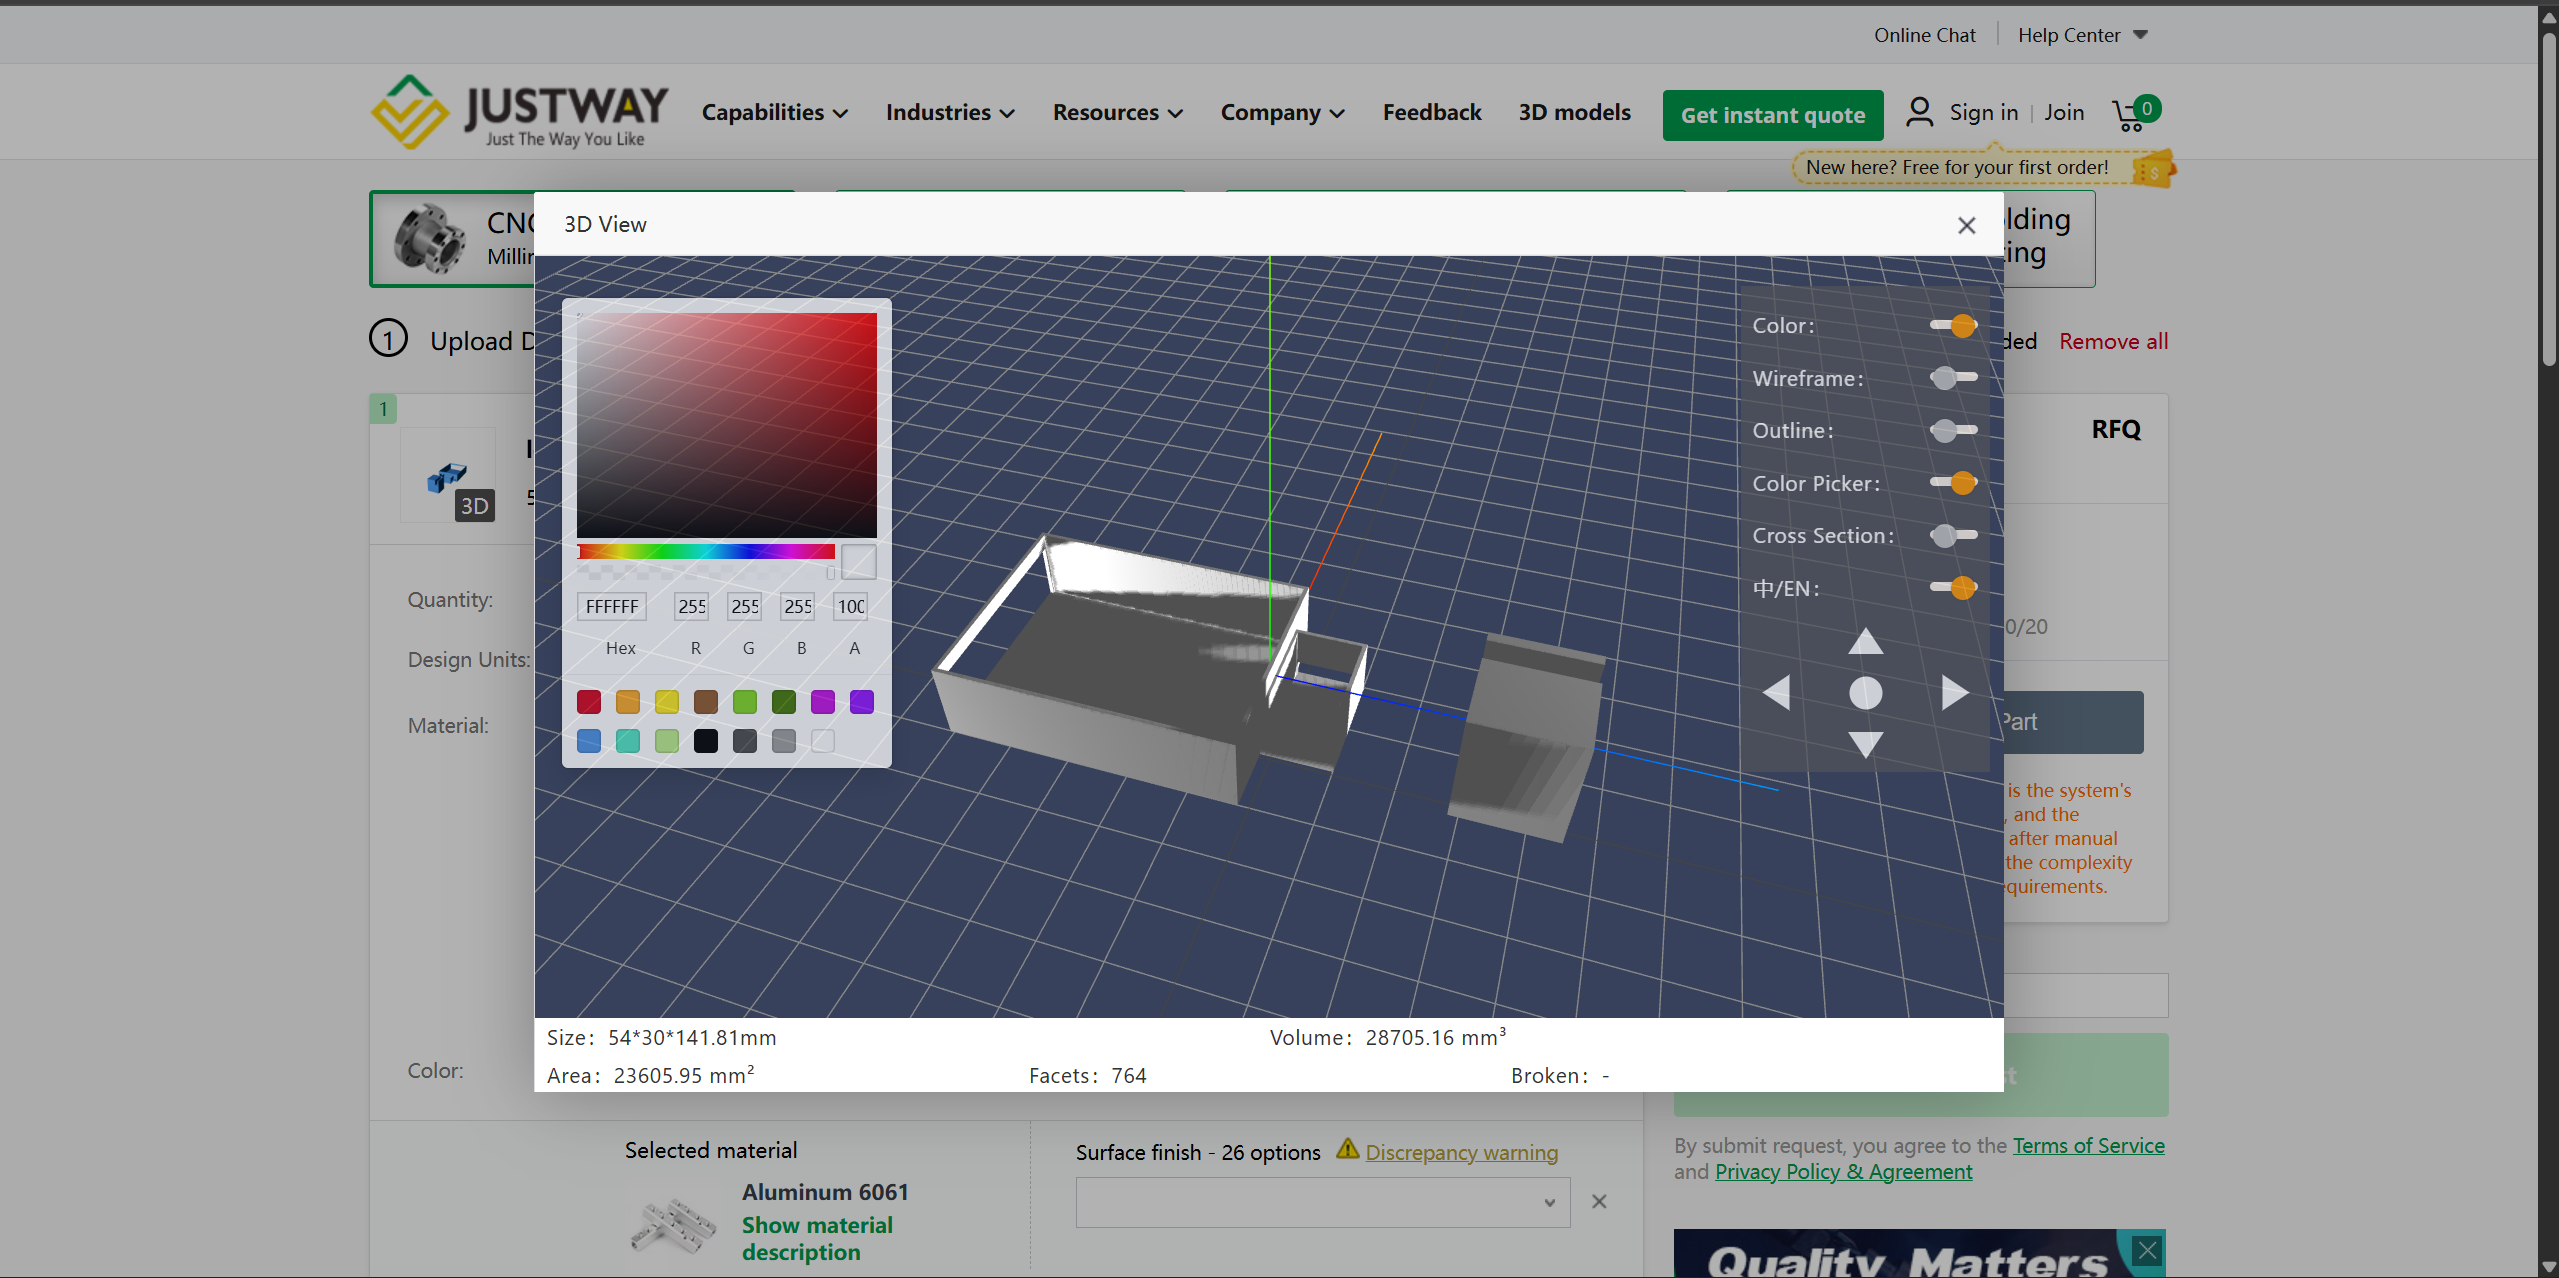This screenshot has height=1278, width=2559.
Task: Reset view with center circle button
Action: 1865,692
